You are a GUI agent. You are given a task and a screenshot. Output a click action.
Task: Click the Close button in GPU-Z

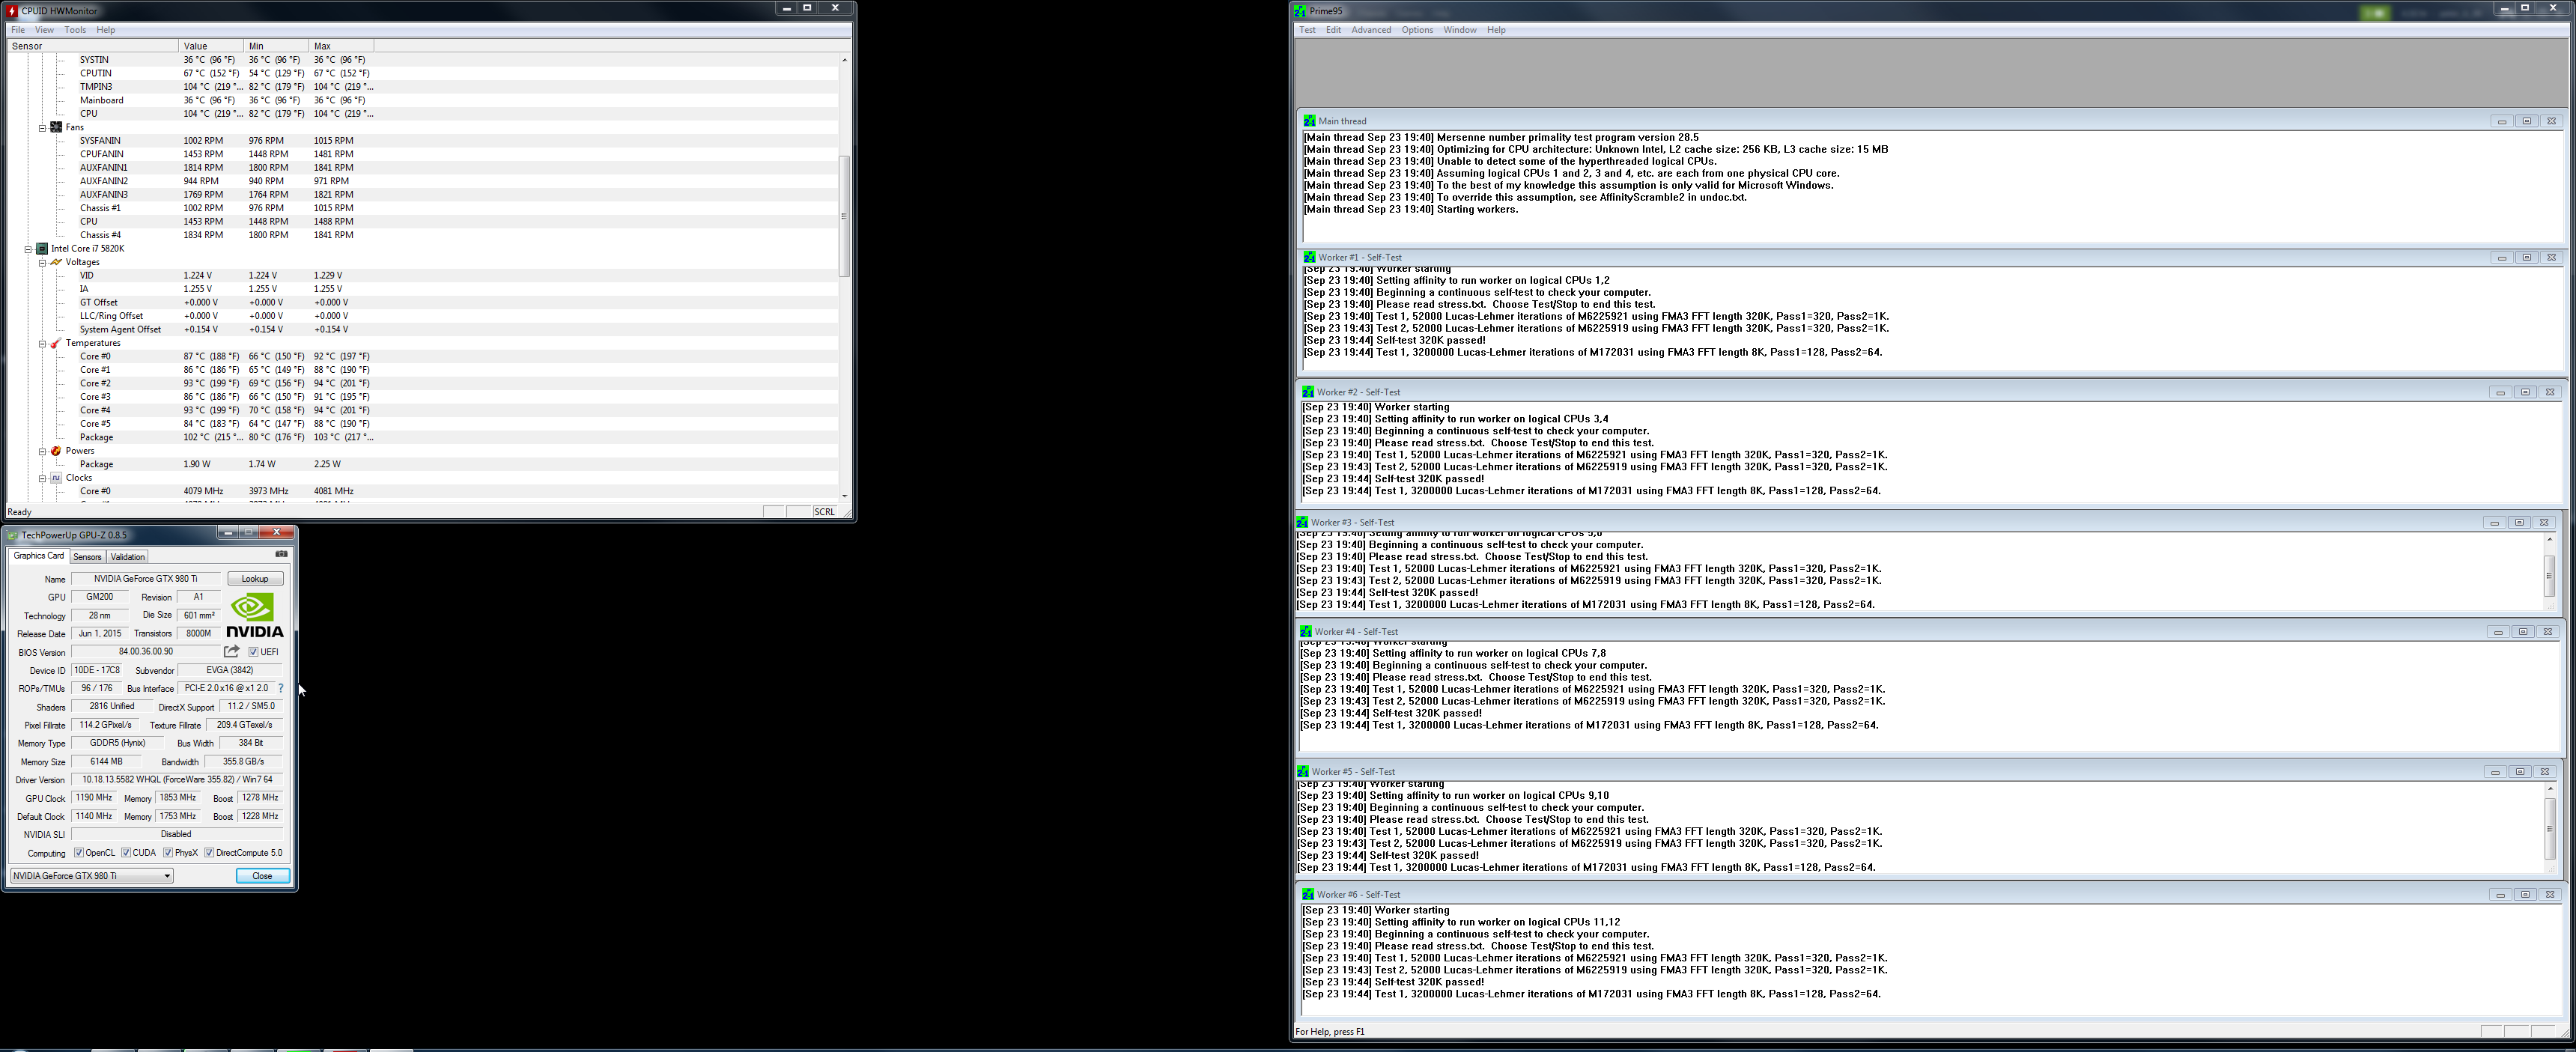pyautogui.click(x=262, y=876)
